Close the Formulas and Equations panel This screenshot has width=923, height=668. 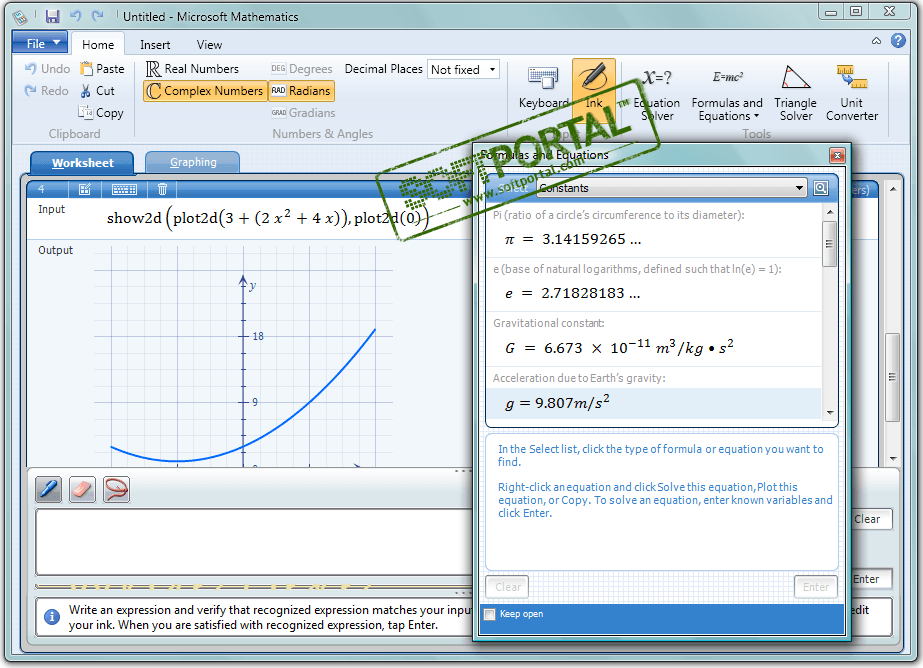pyautogui.click(x=837, y=155)
